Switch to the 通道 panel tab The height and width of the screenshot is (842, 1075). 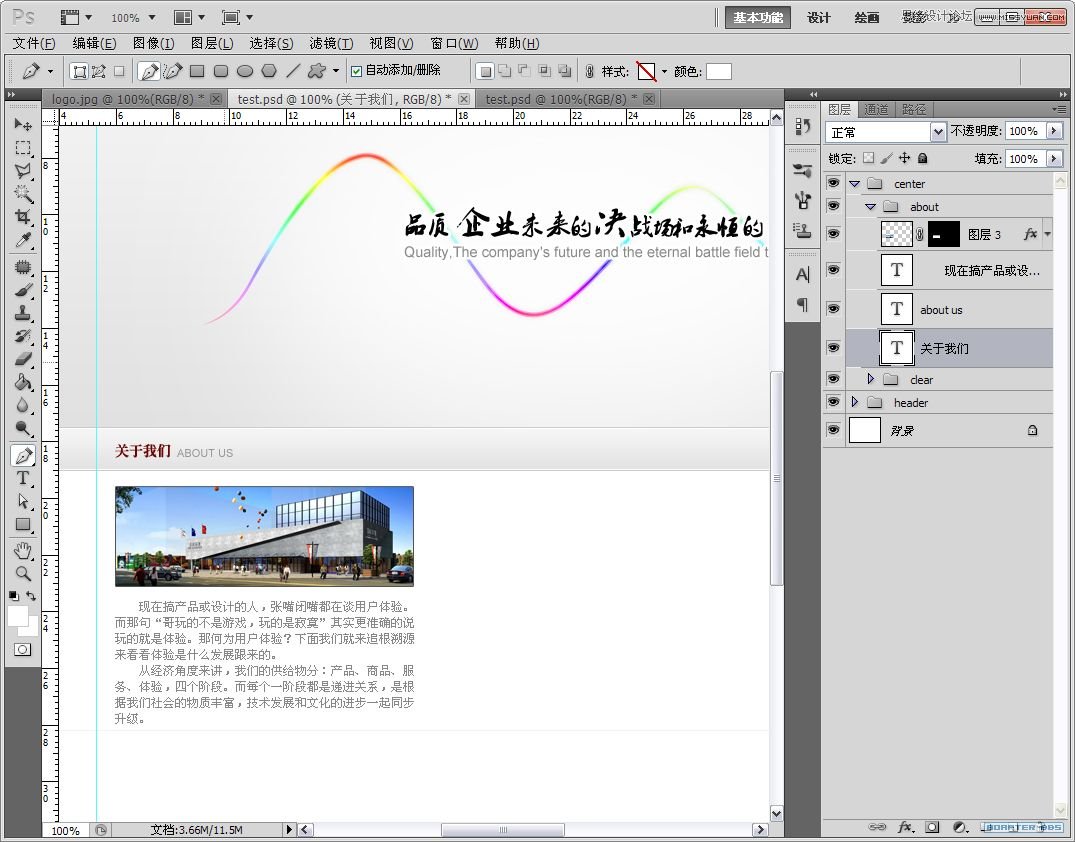[875, 110]
